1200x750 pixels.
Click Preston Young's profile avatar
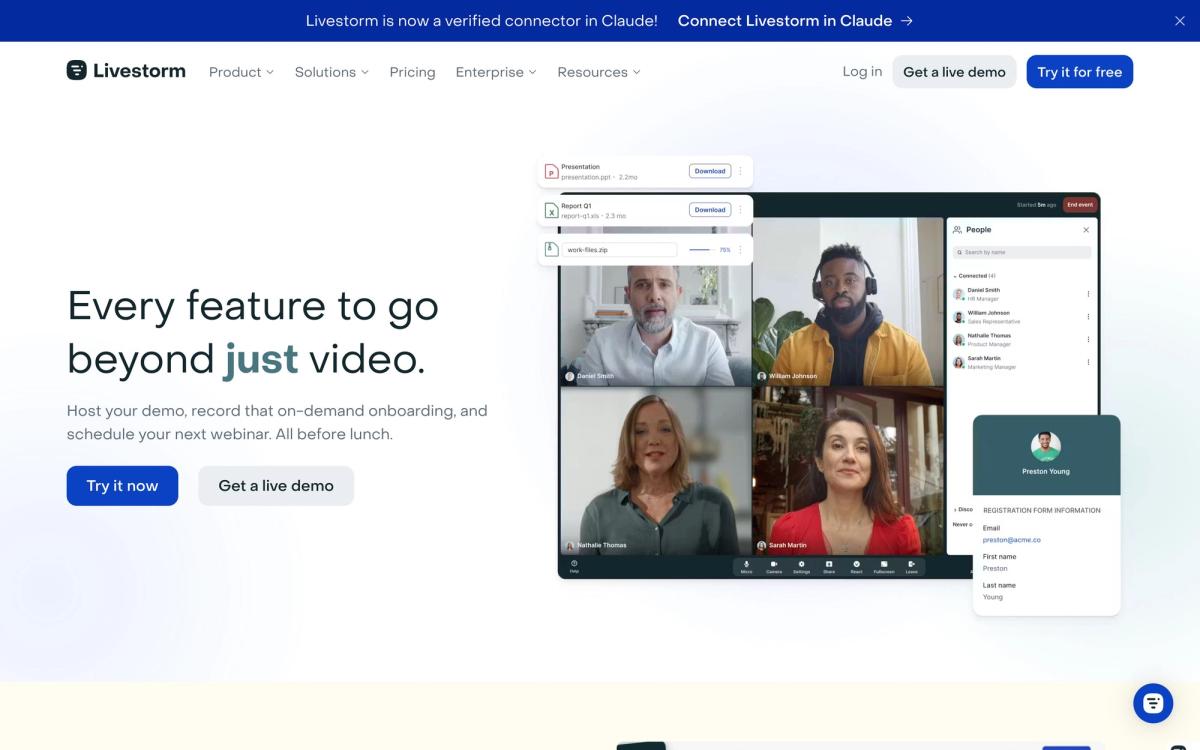pyautogui.click(x=1046, y=446)
